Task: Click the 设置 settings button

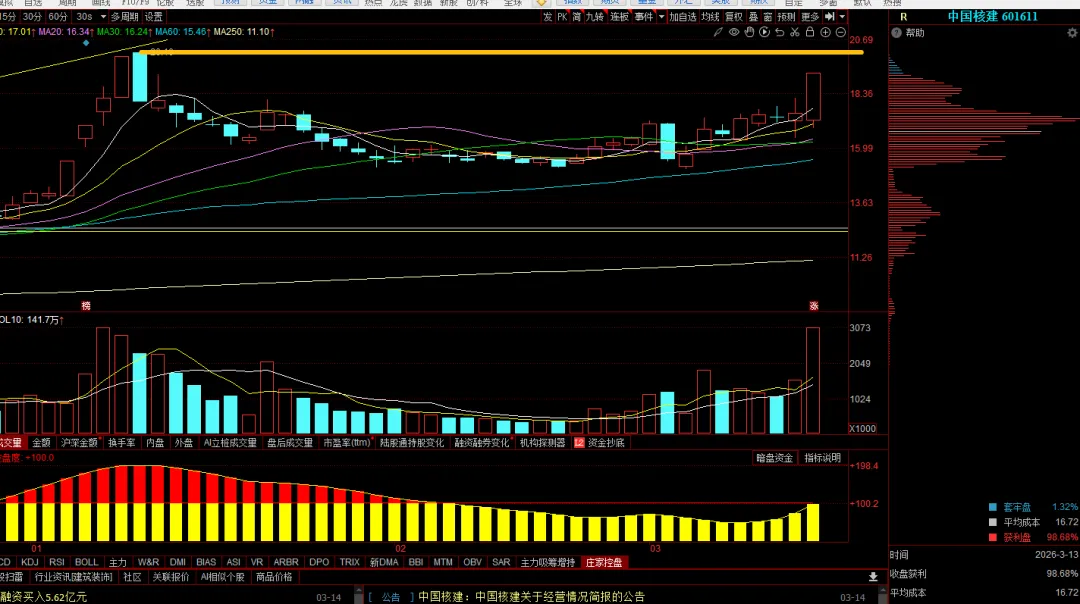Action: pos(154,17)
